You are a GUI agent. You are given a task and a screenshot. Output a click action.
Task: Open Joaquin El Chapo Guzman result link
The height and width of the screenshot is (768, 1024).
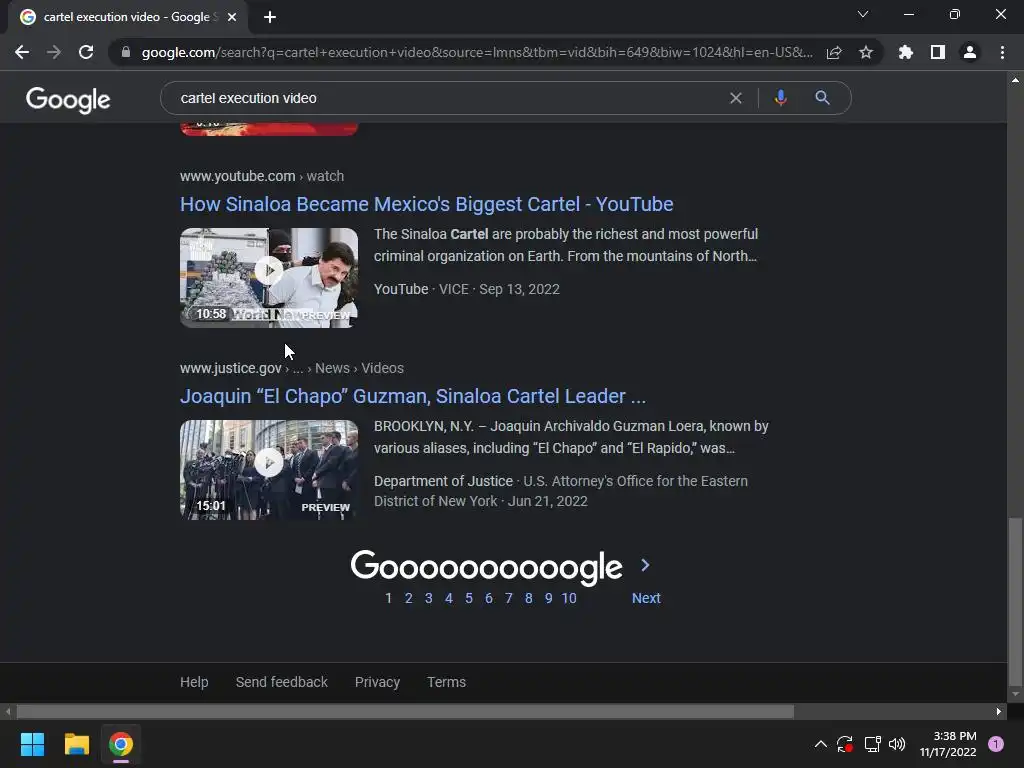(413, 396)
